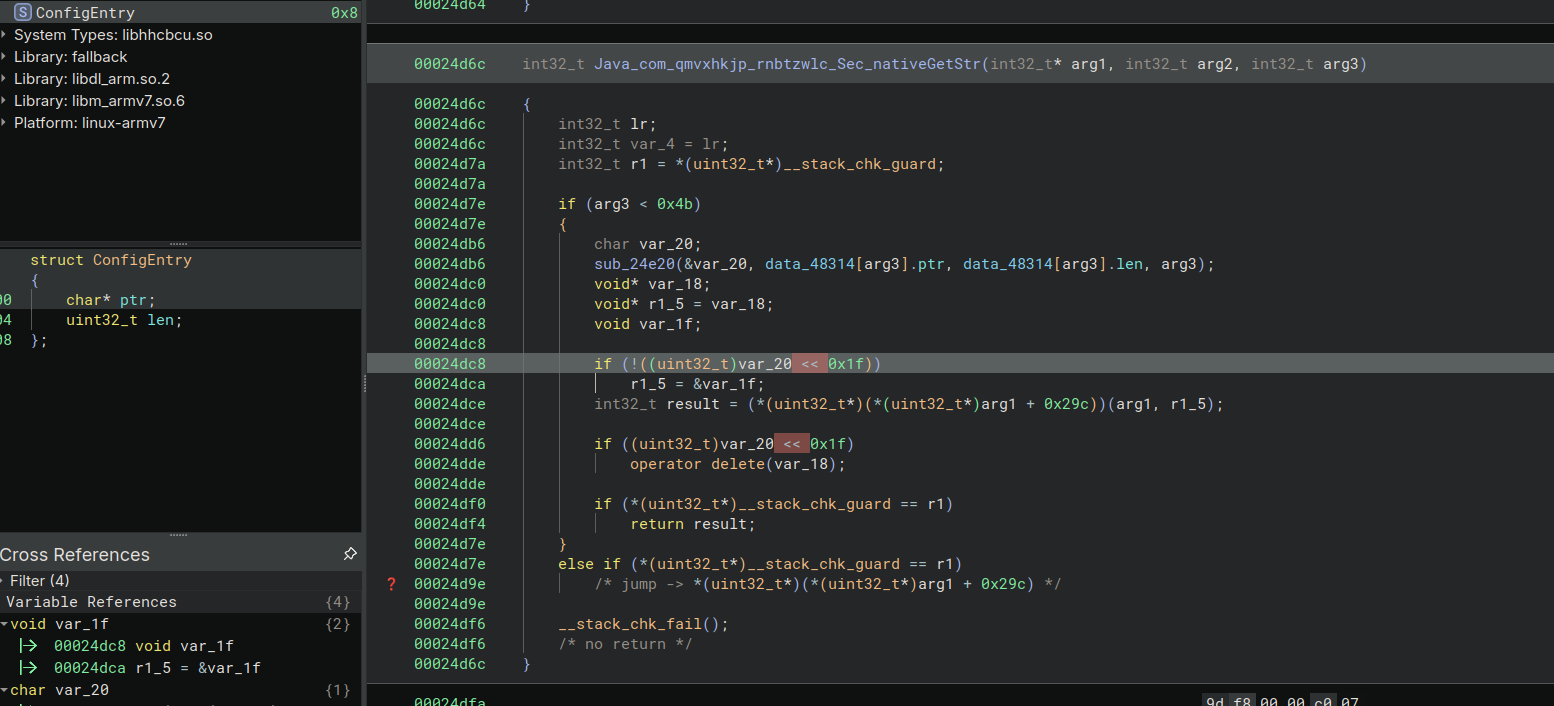Click the struct icon beside ConfigEntry
The image size is (1554, 706).
22,13
